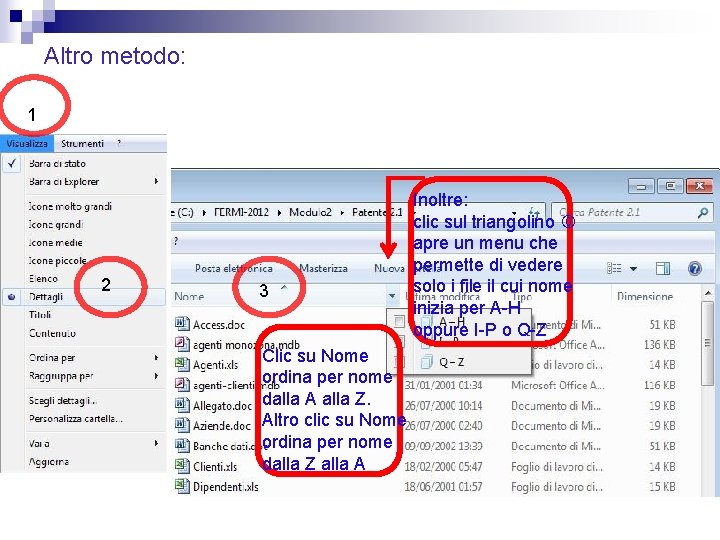Click size 116 KB cell
The width and height of the screenshot is (720, 540).
(659, 385)
